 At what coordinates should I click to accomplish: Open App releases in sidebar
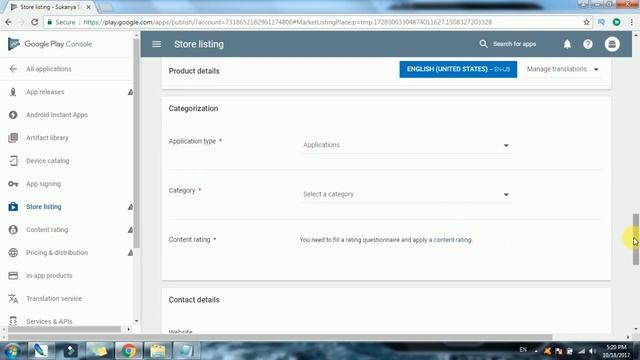[45, 92]
